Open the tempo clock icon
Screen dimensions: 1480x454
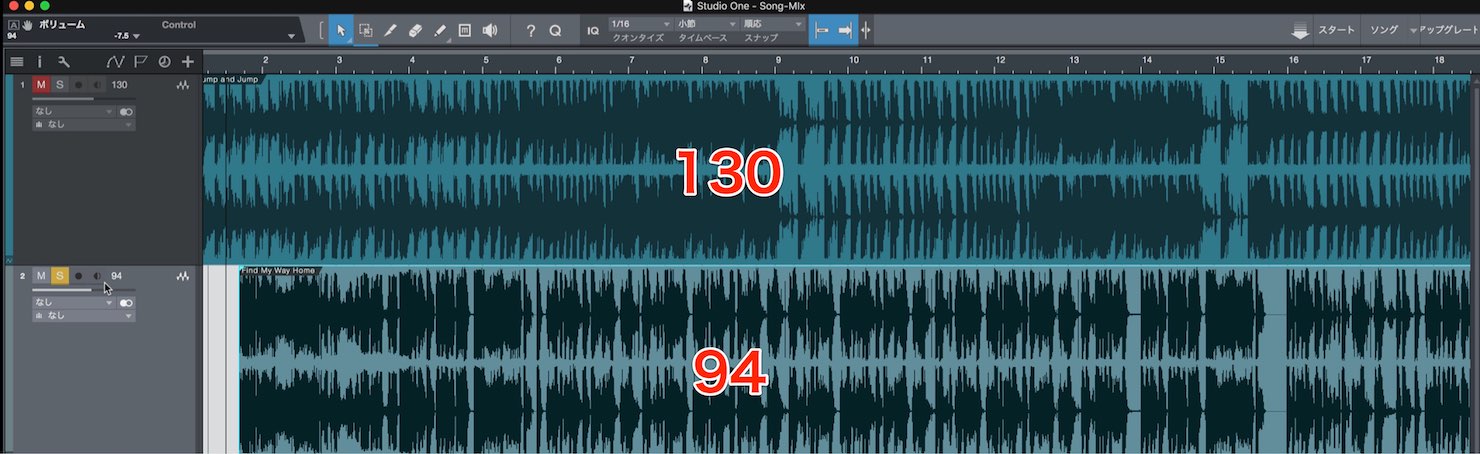click(164, 61)
